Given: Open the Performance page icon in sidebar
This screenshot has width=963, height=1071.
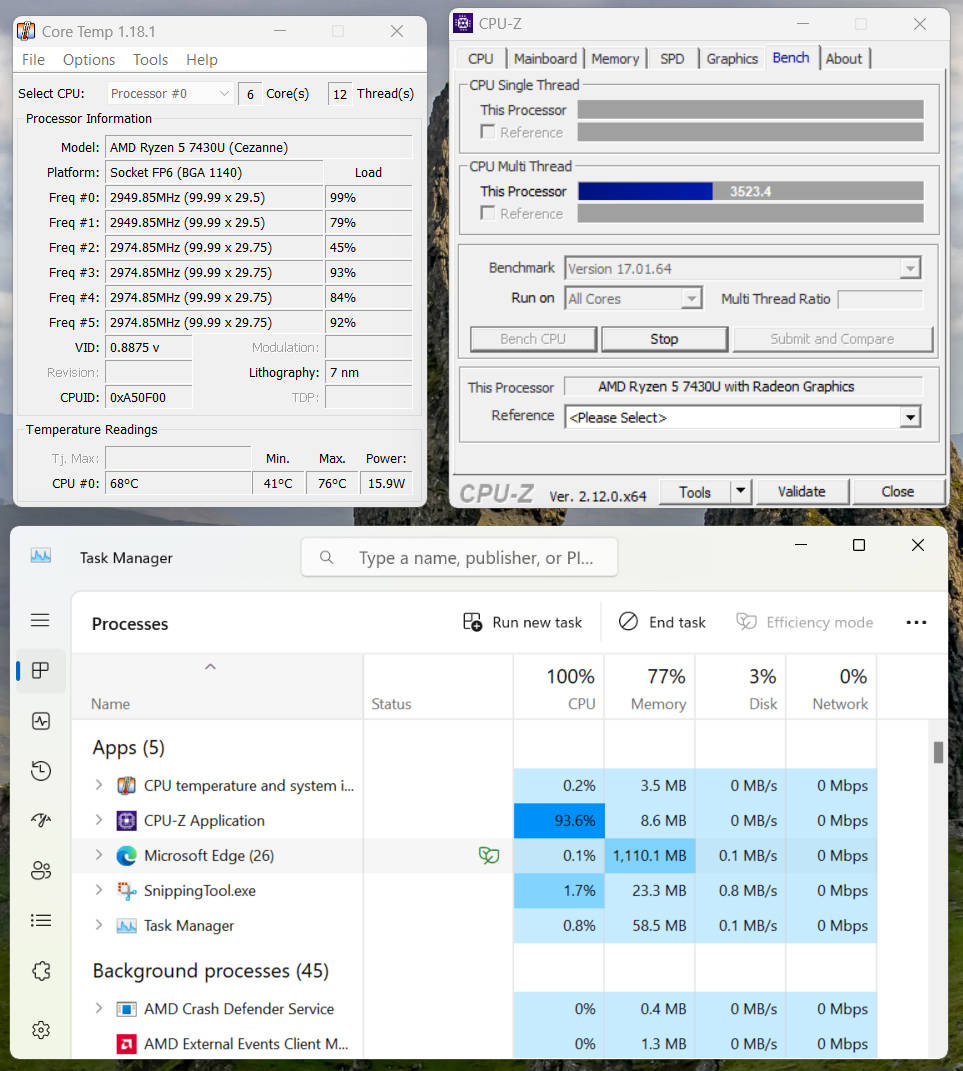Looking at the screenshot, I should coord(41,721).
